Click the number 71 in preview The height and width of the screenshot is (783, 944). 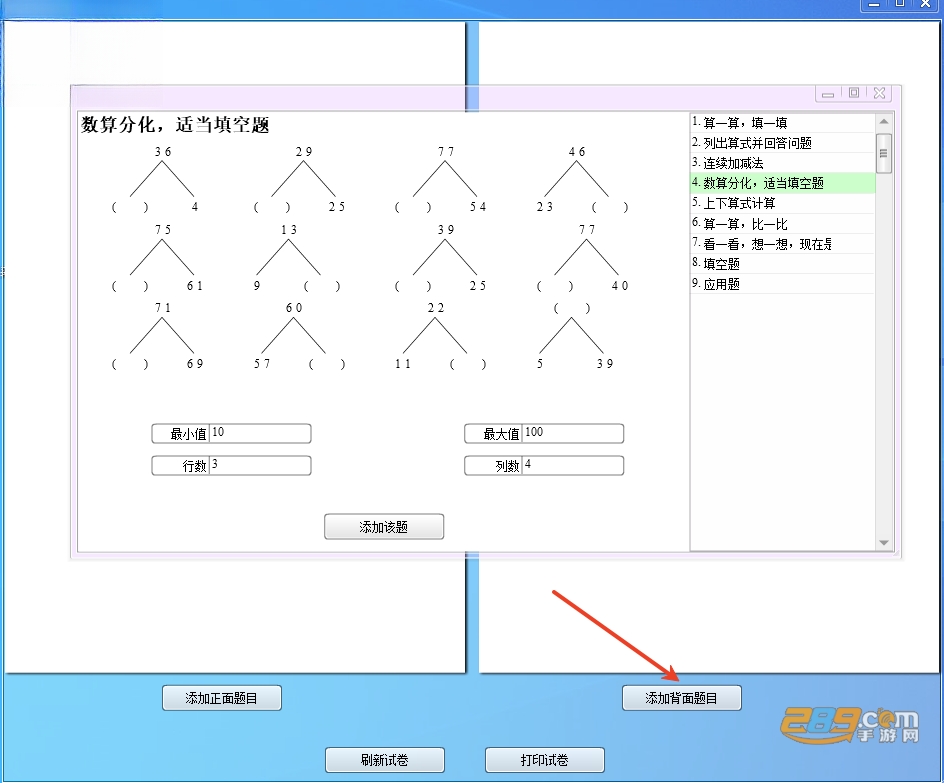click(x=163, y=308)
